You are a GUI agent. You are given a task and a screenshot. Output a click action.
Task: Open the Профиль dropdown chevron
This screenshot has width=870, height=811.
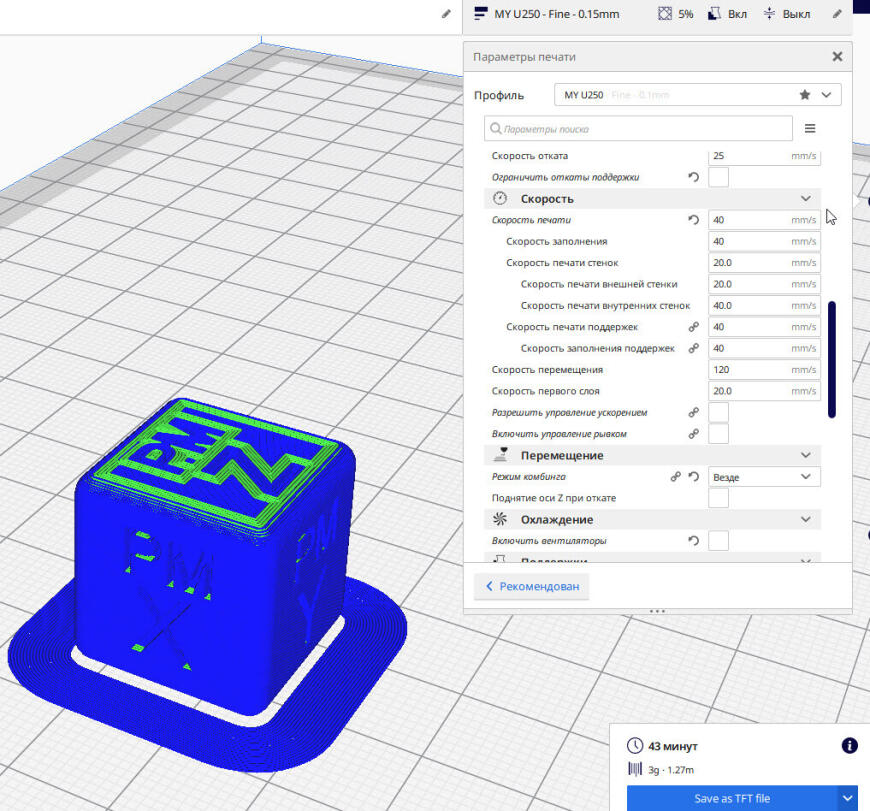[x=826, y=95]
